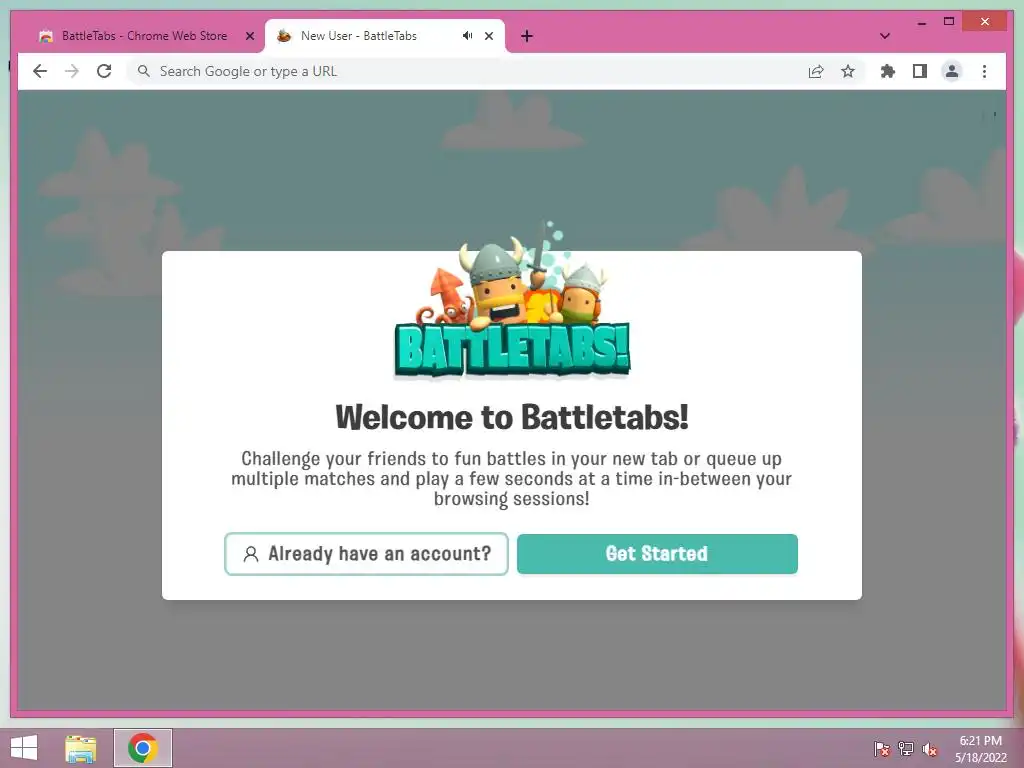The width and height of the screenshot is (1024, 768).
Task: Click the browser forward arrow
Action: click(72, 71)
